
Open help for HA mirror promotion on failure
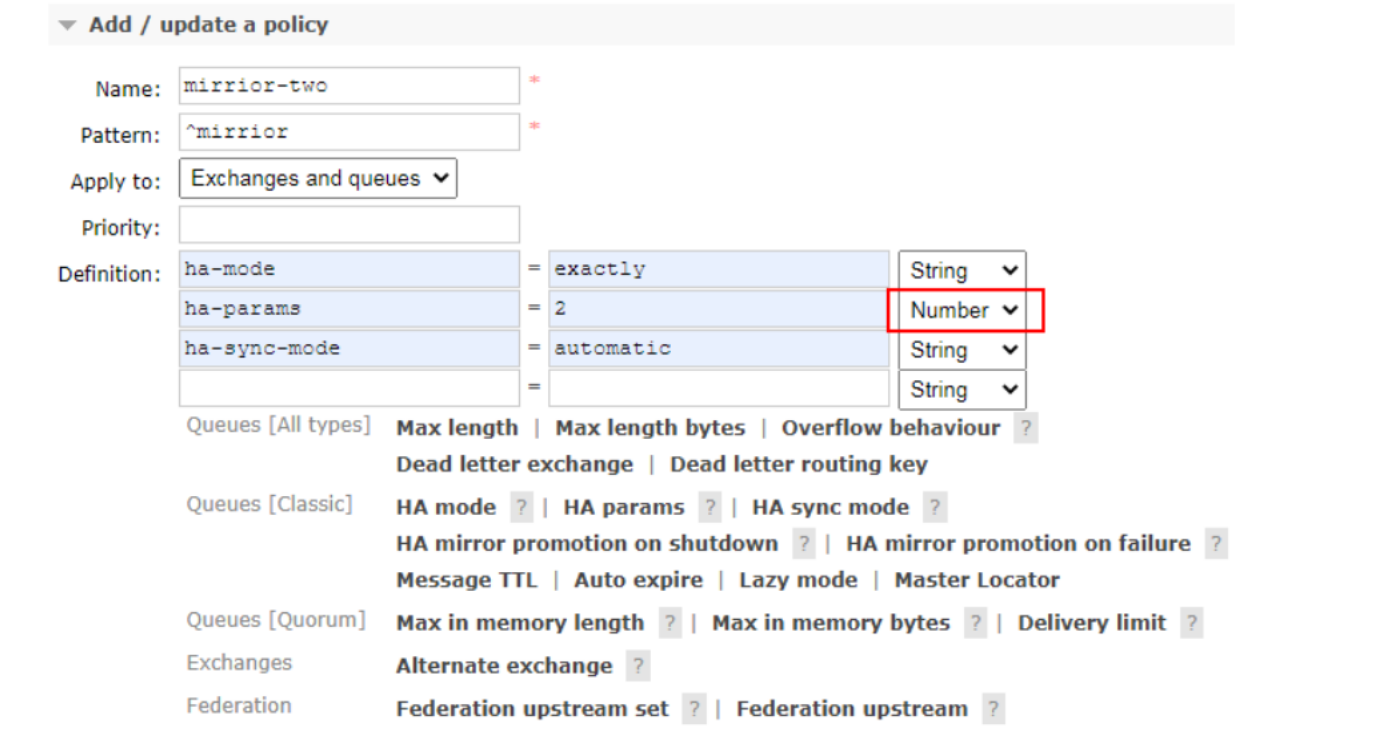tap(1215, 544)
